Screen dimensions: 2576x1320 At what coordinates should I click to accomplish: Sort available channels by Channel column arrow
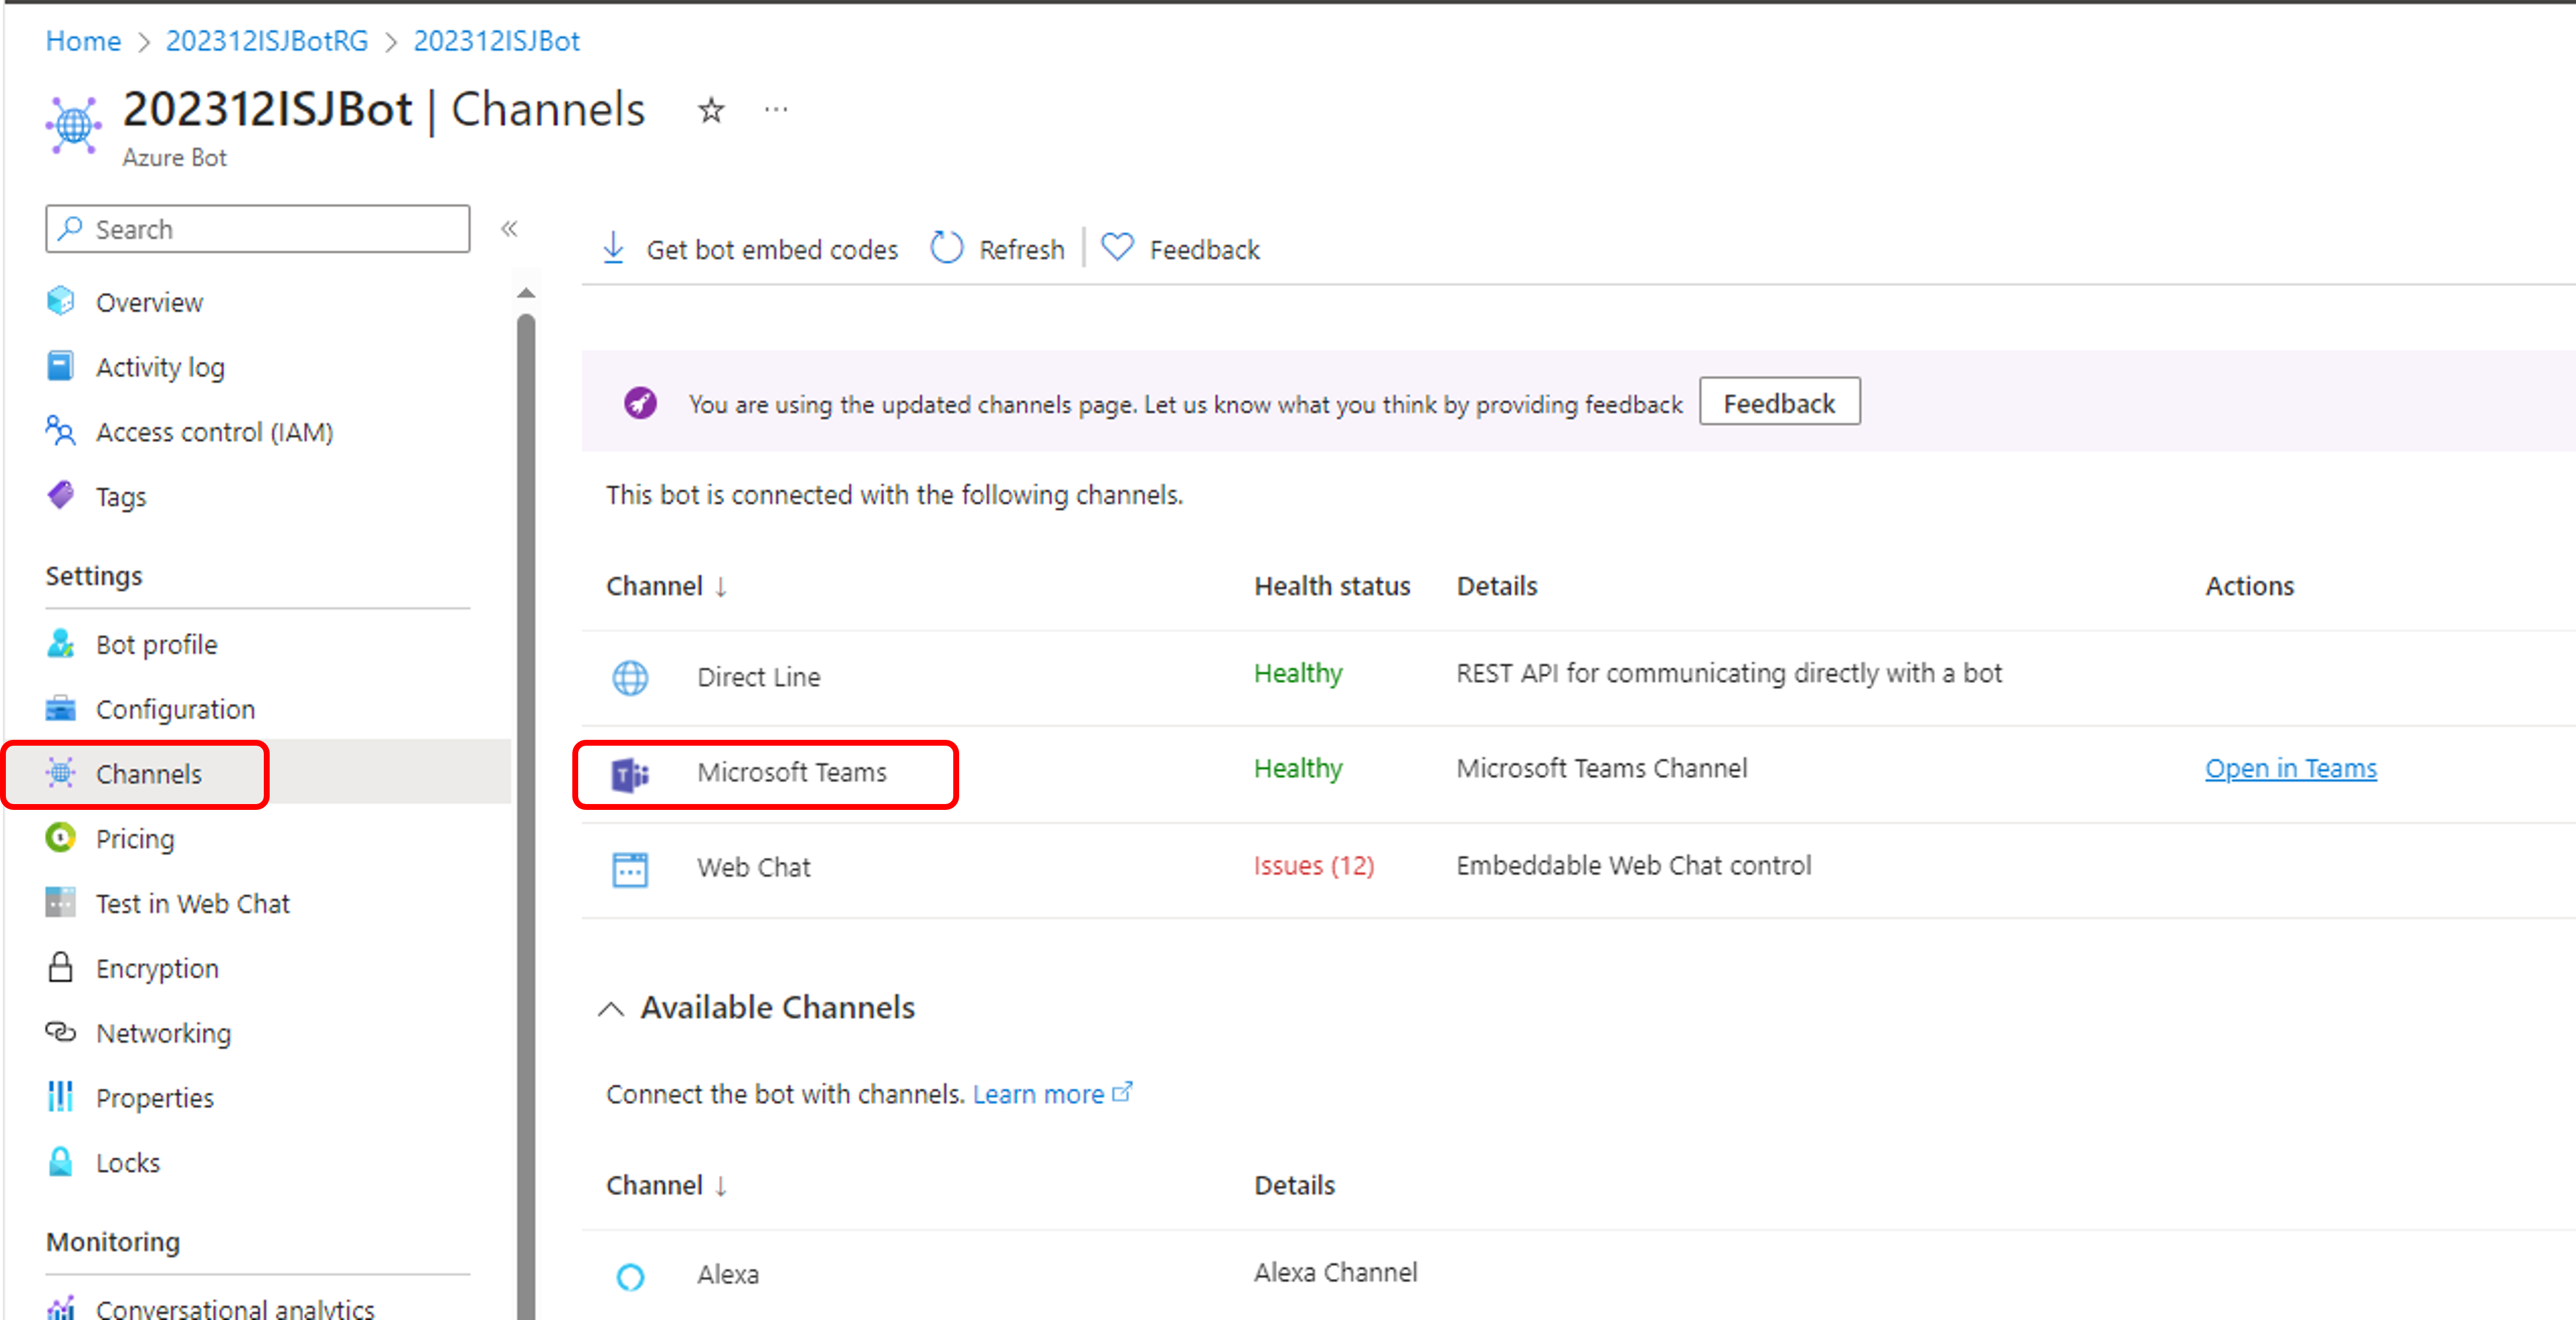coord(721,1186)
